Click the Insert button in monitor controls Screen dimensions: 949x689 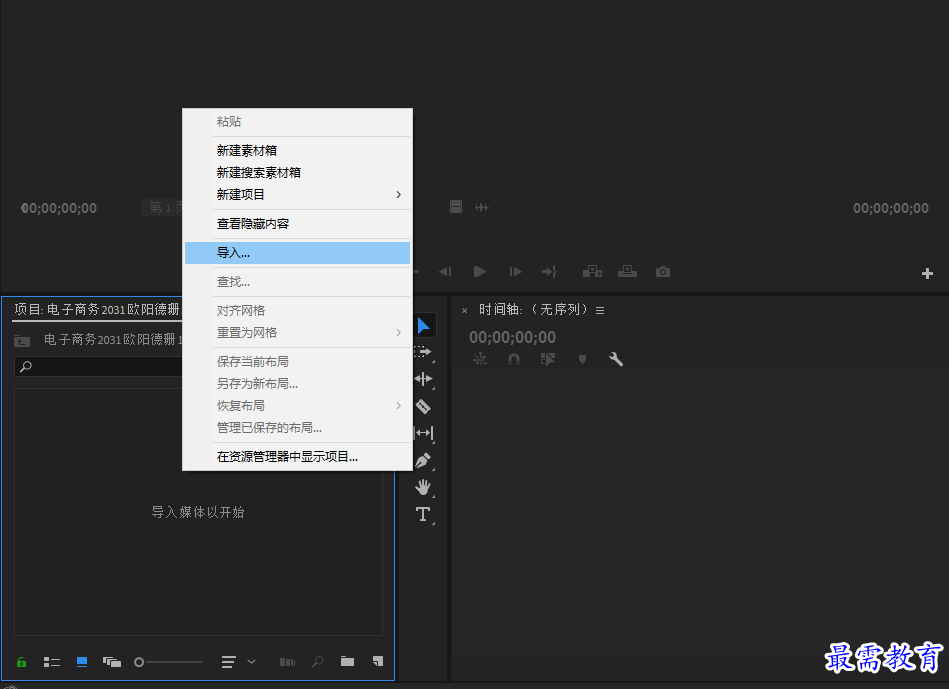coord(592,272)
